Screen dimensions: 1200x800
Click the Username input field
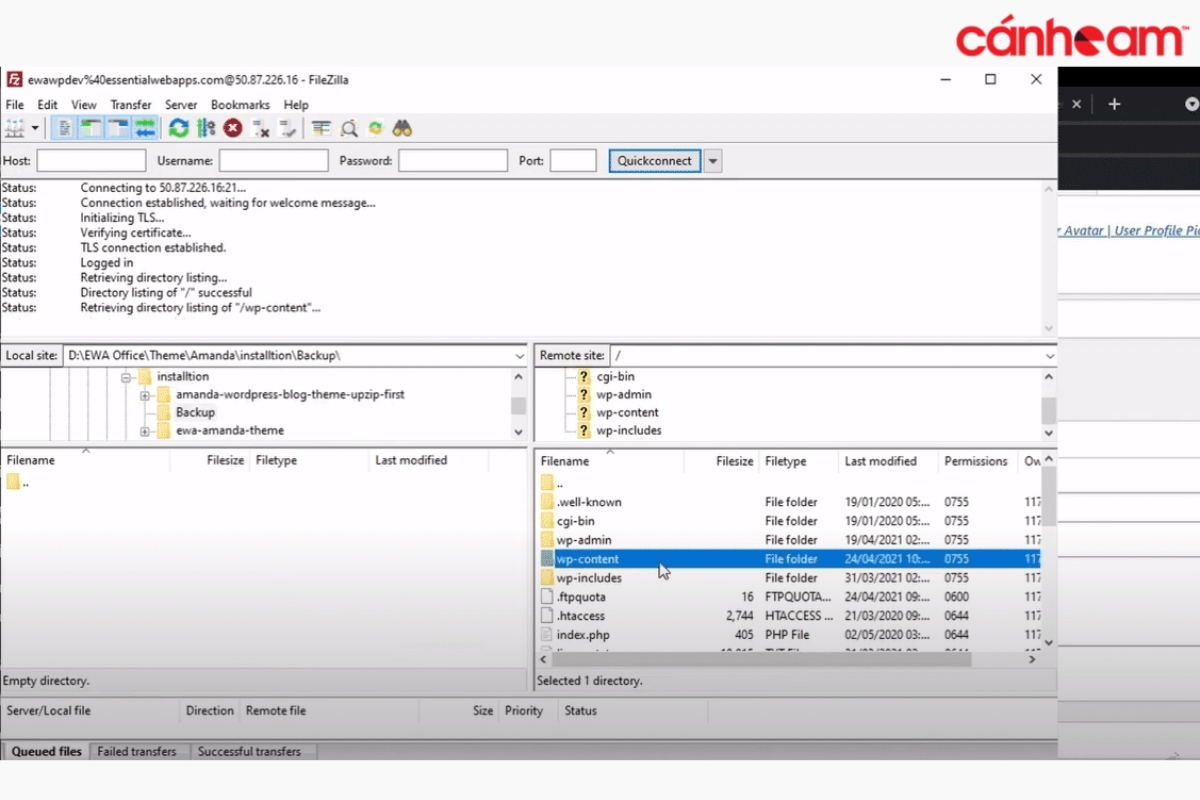coord(273,160)
